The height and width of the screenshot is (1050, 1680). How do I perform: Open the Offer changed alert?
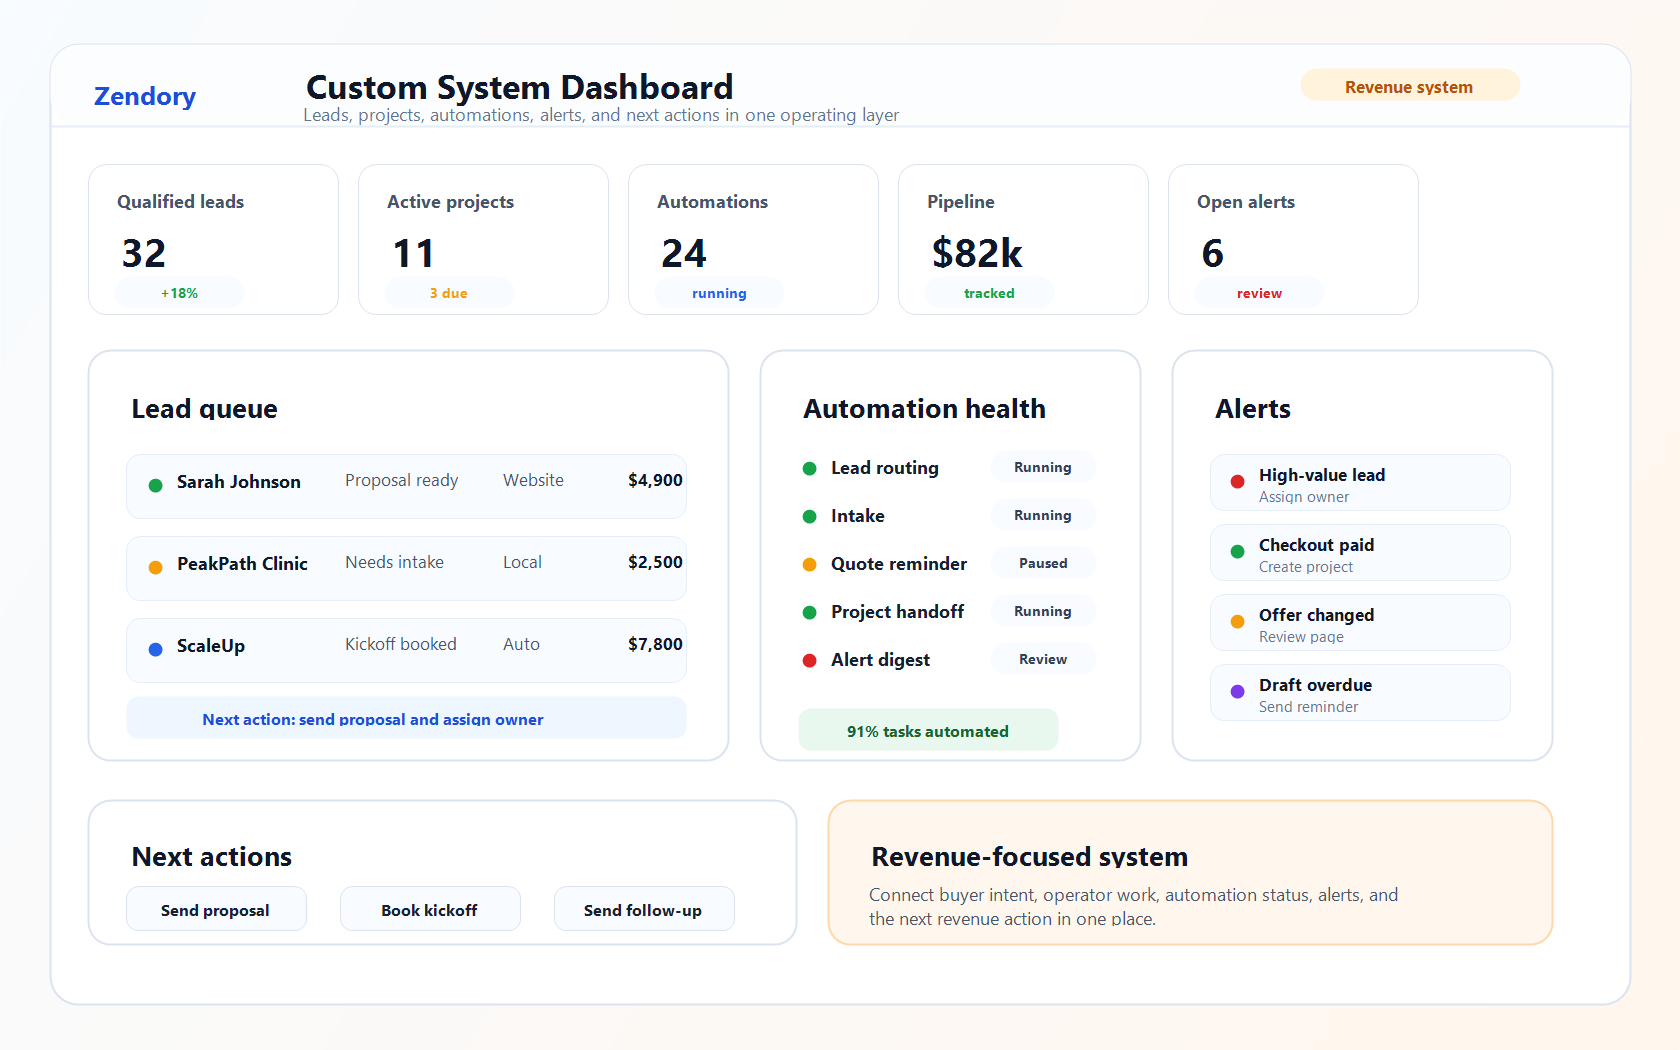tap(1360, 623)
